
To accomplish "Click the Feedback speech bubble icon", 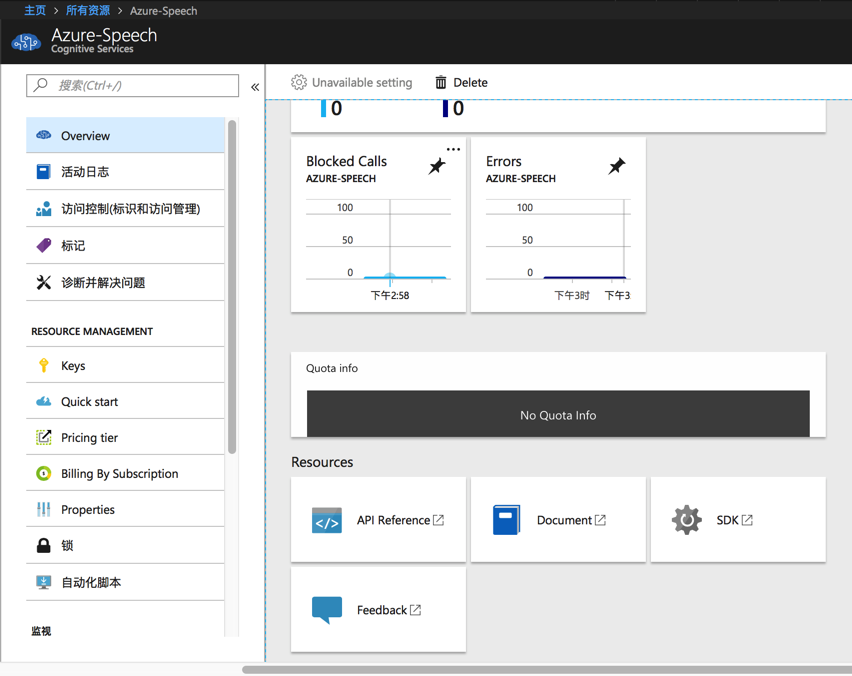I will tap(327, 610).
